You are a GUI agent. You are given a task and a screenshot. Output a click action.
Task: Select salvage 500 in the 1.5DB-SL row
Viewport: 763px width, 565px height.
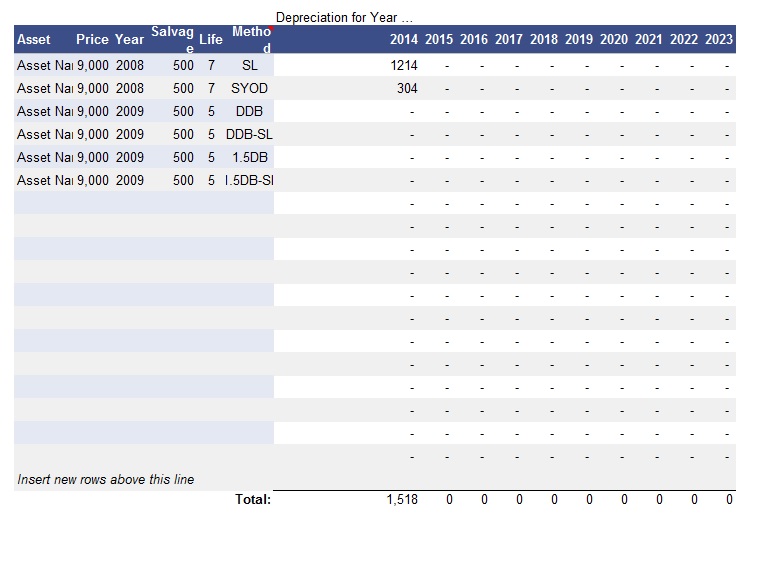pos(183,181)
